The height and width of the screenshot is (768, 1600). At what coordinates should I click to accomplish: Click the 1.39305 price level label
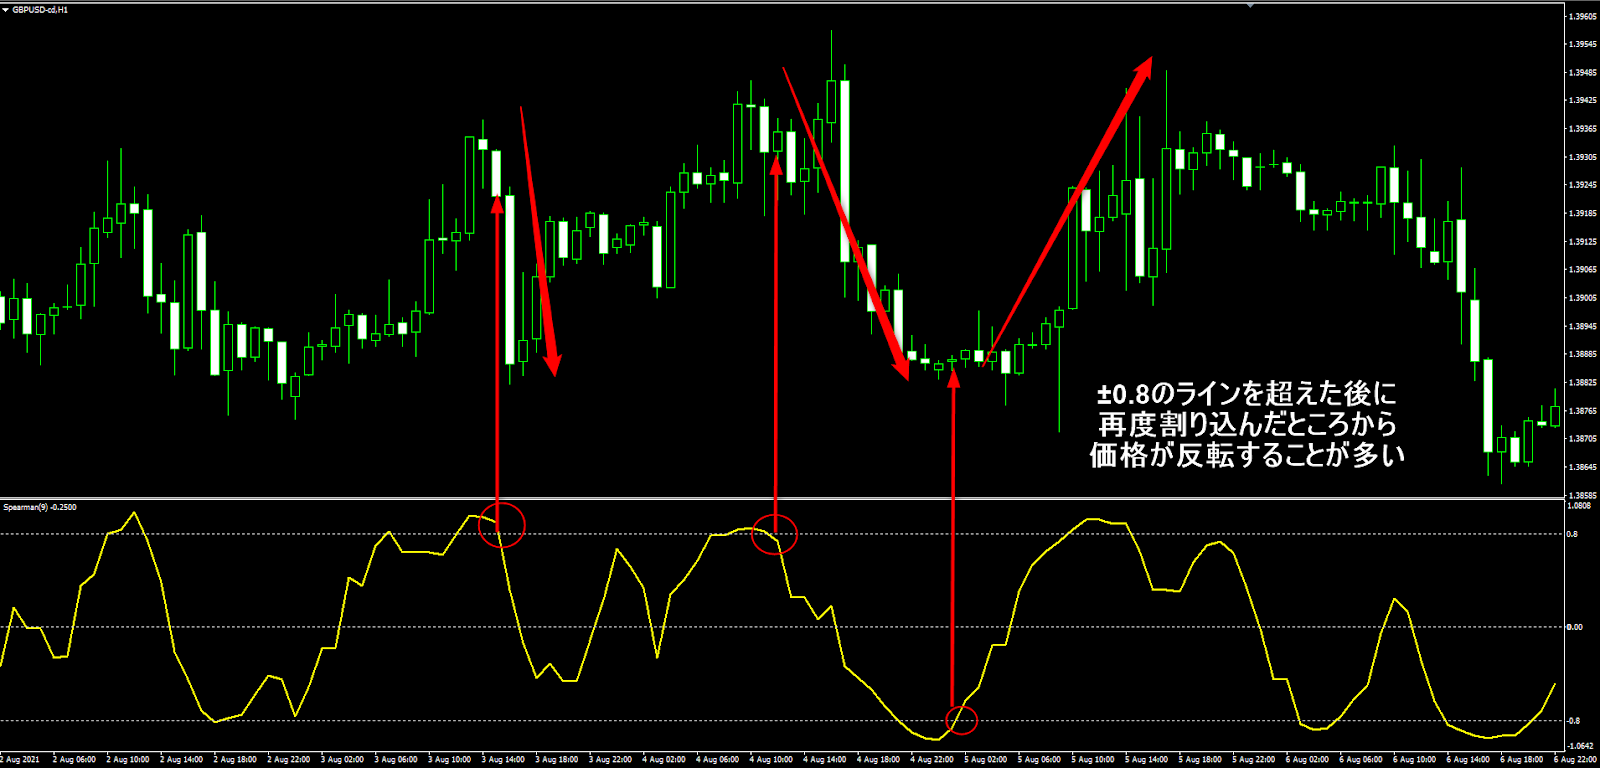(1583, 158)
